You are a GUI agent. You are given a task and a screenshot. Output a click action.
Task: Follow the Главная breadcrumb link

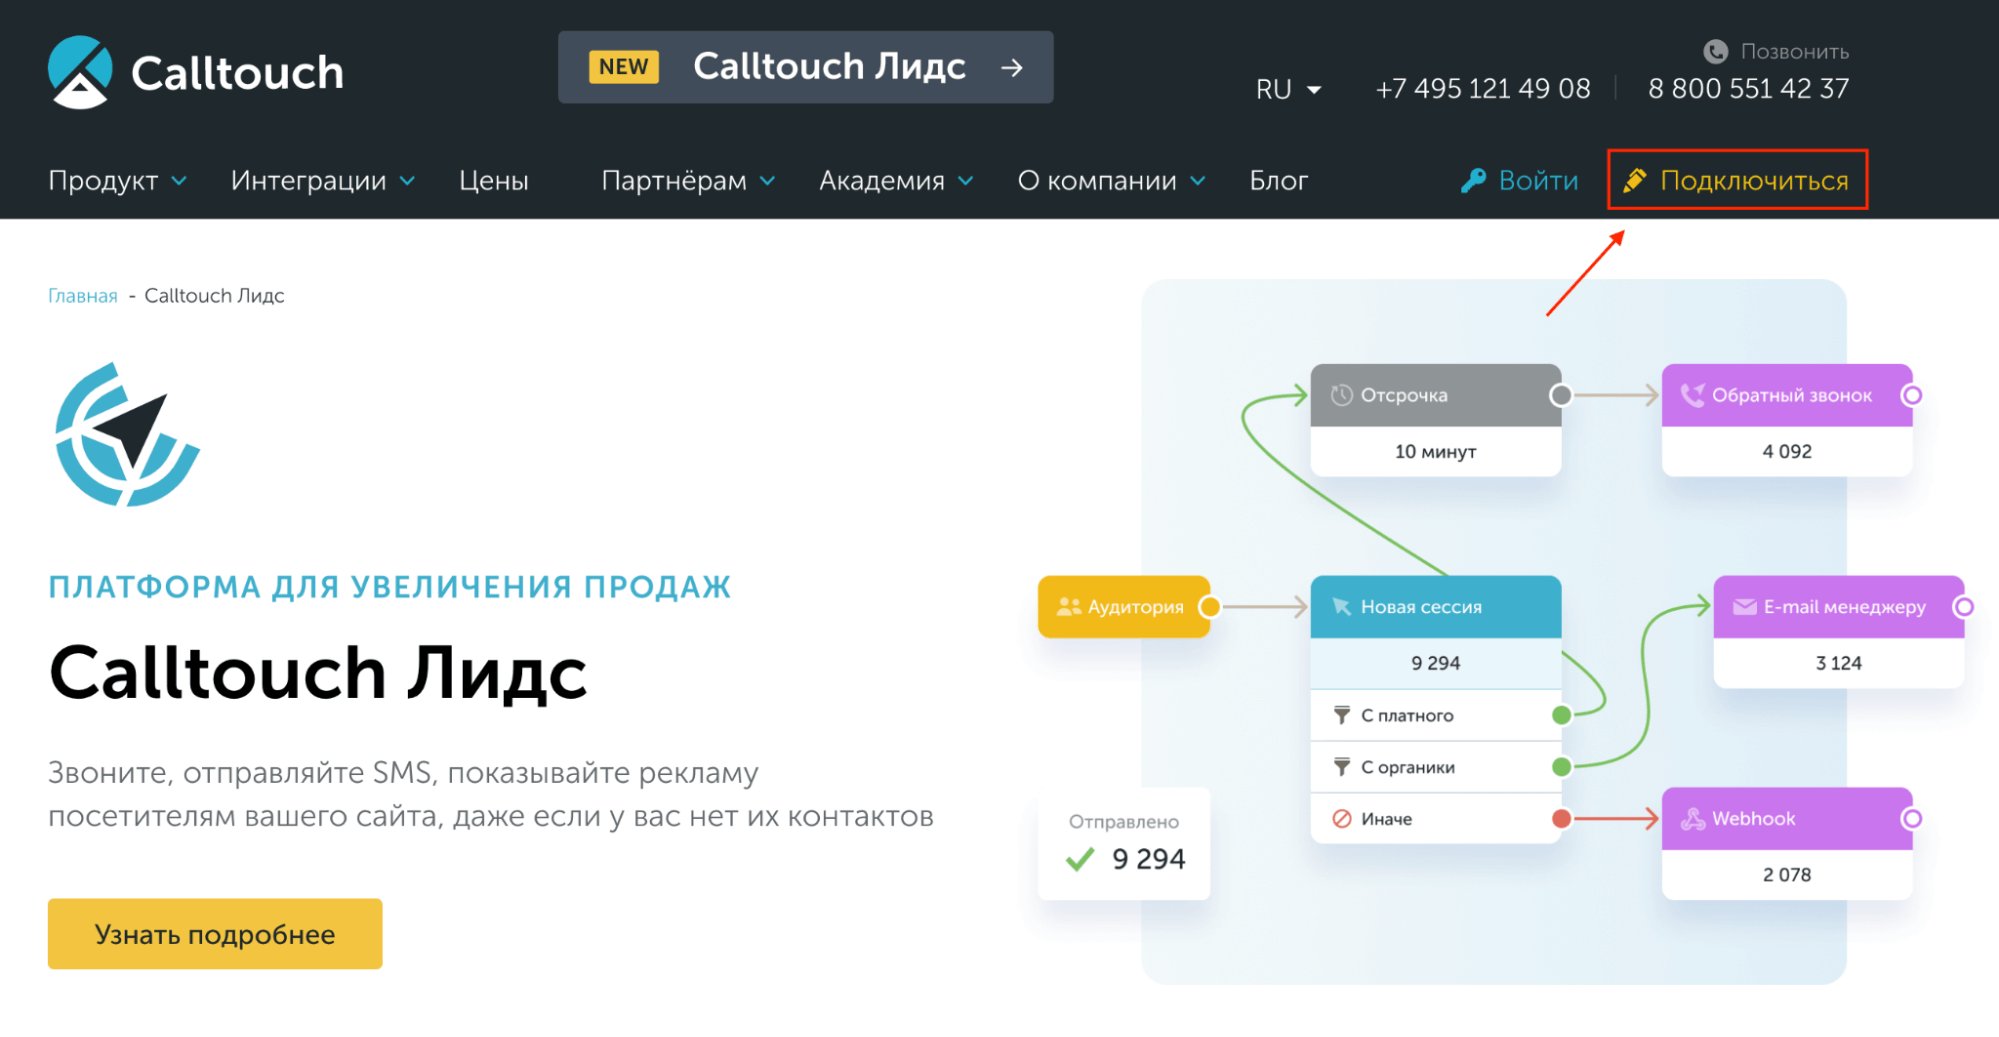point(82,295)
